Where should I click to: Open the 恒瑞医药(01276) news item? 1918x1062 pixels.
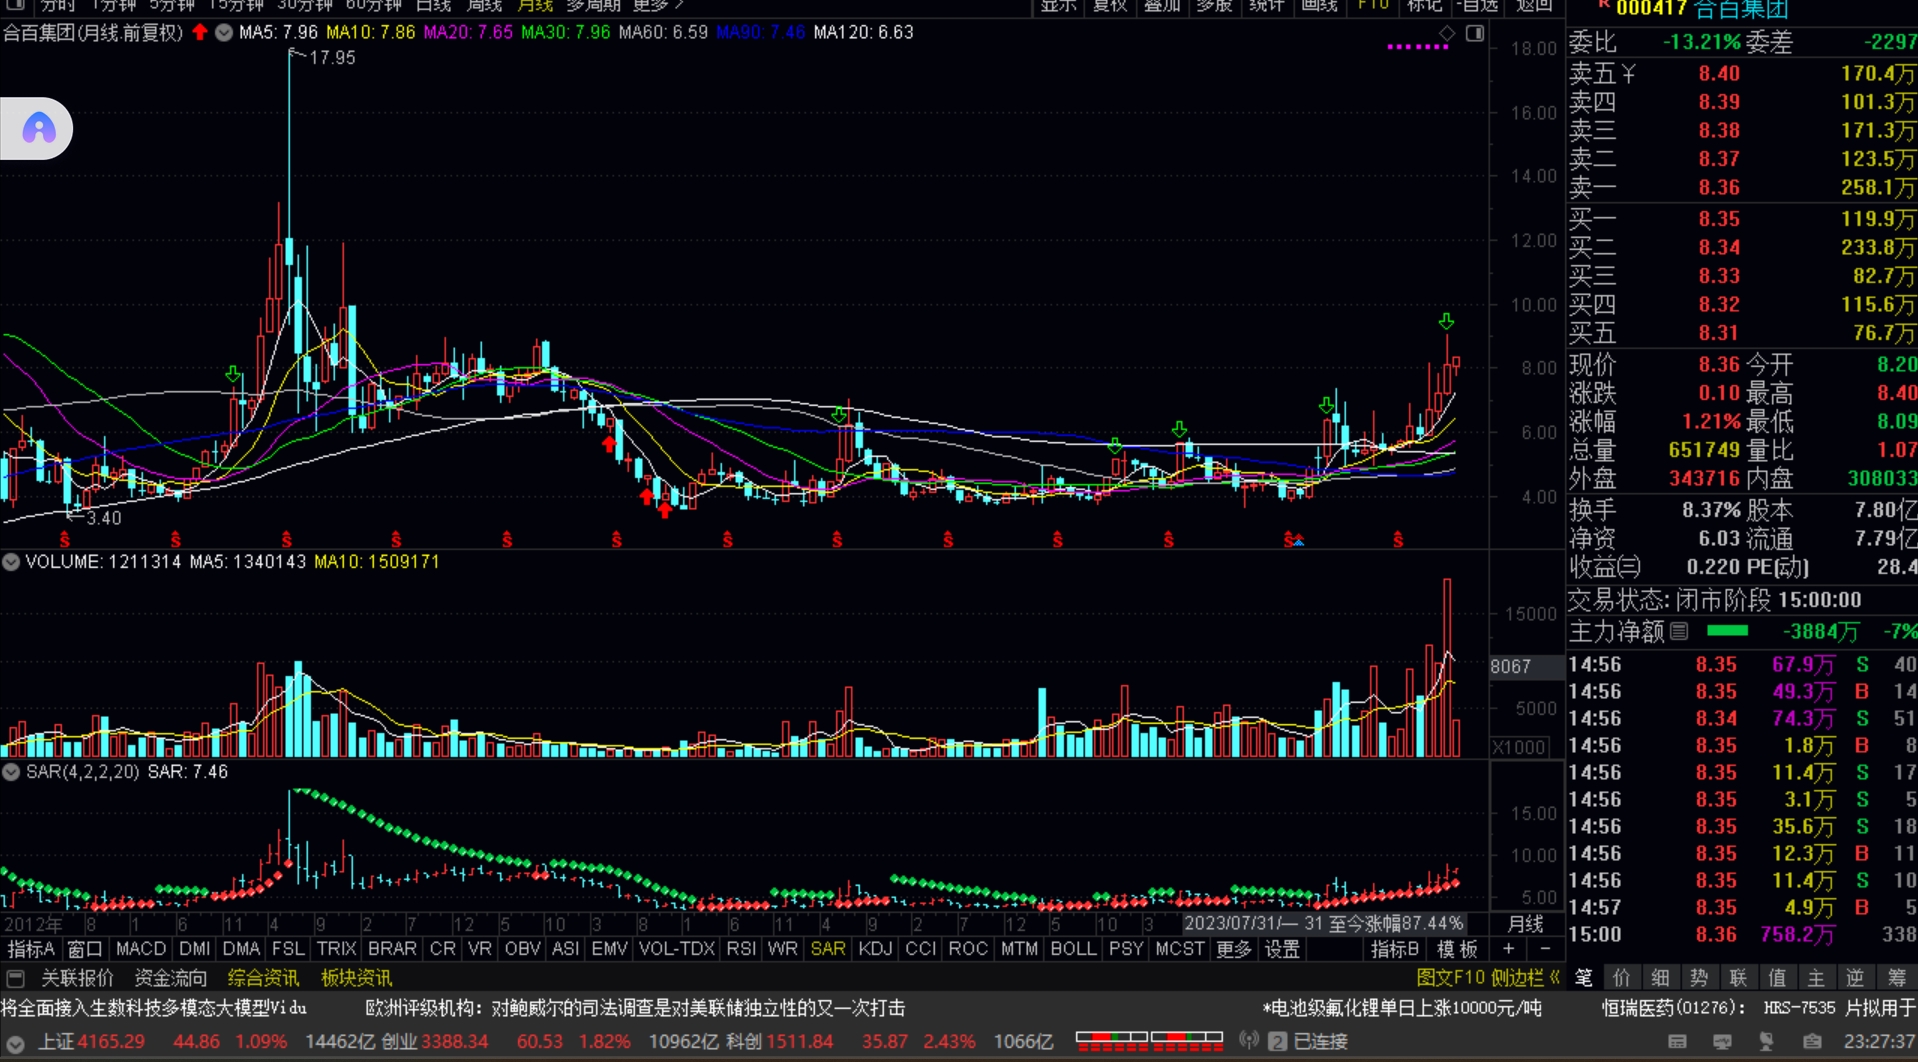coord(1760,1008)
